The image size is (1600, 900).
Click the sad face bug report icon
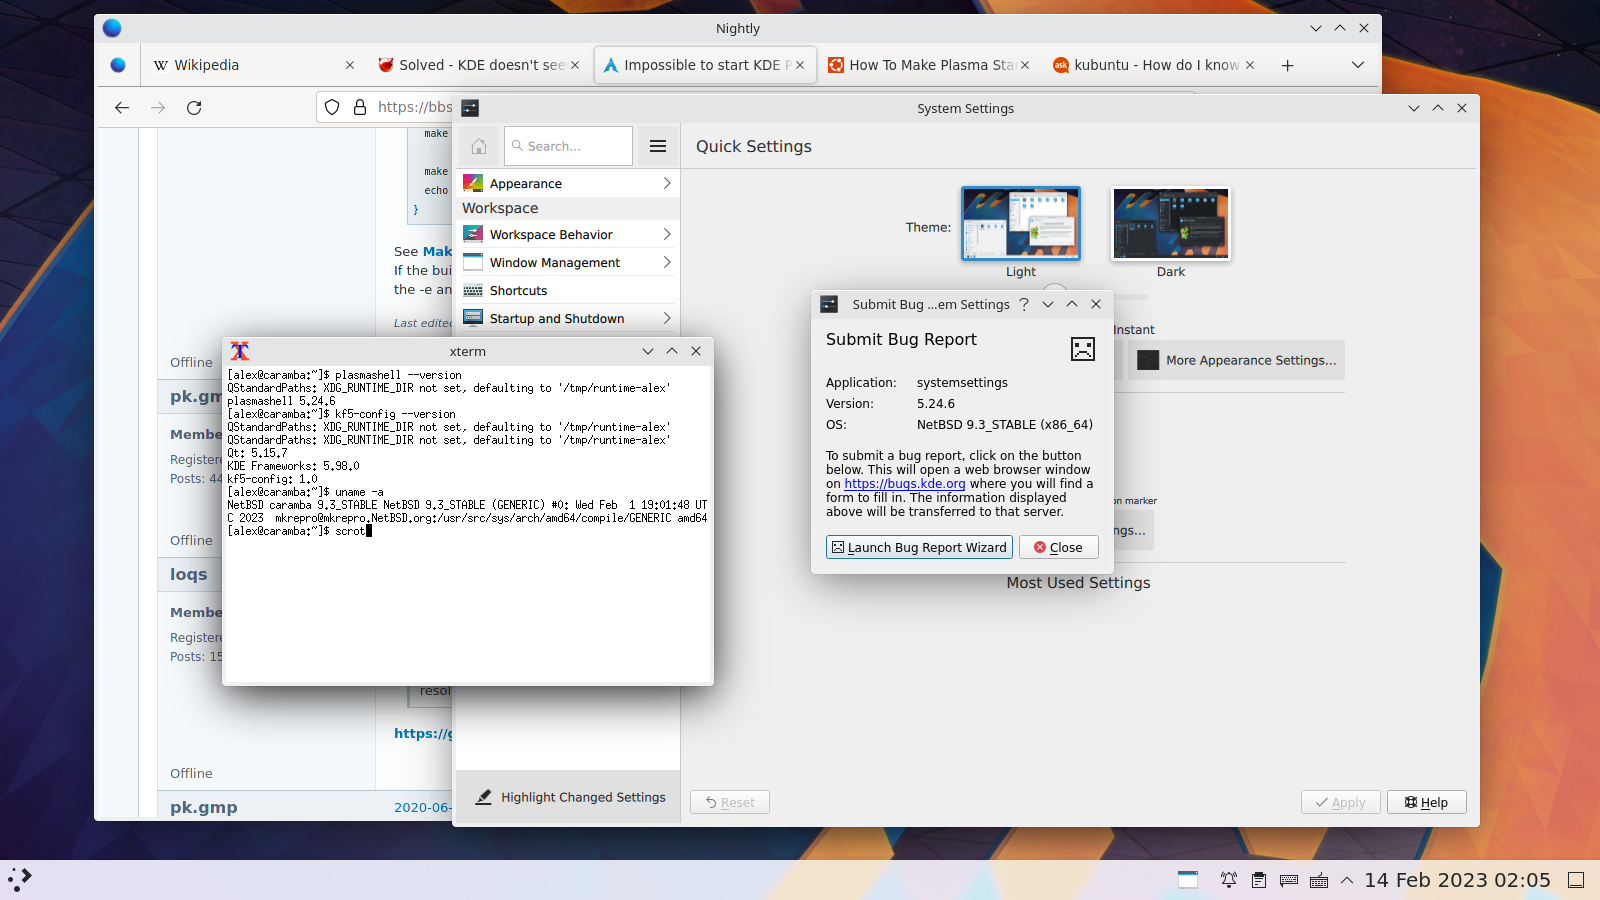(1083, 349)
